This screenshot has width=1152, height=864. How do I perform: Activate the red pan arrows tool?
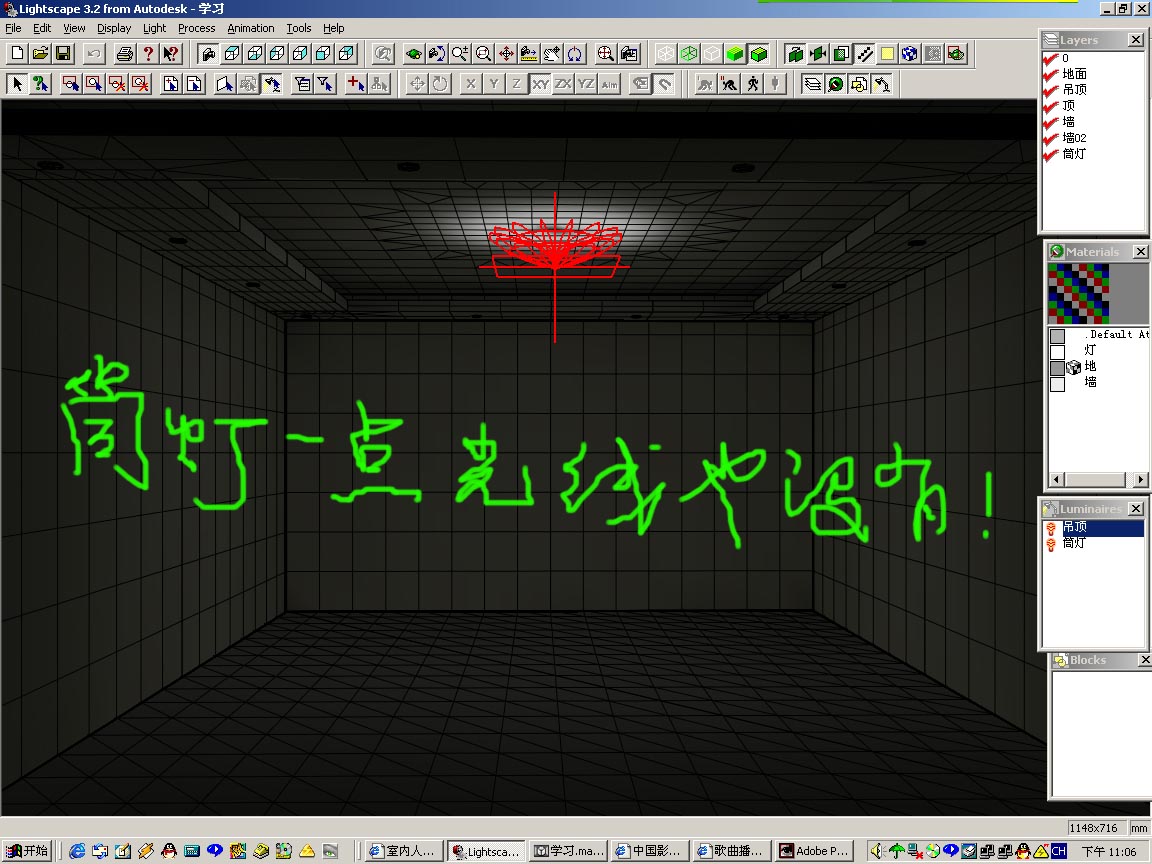(x=506, y=54)
